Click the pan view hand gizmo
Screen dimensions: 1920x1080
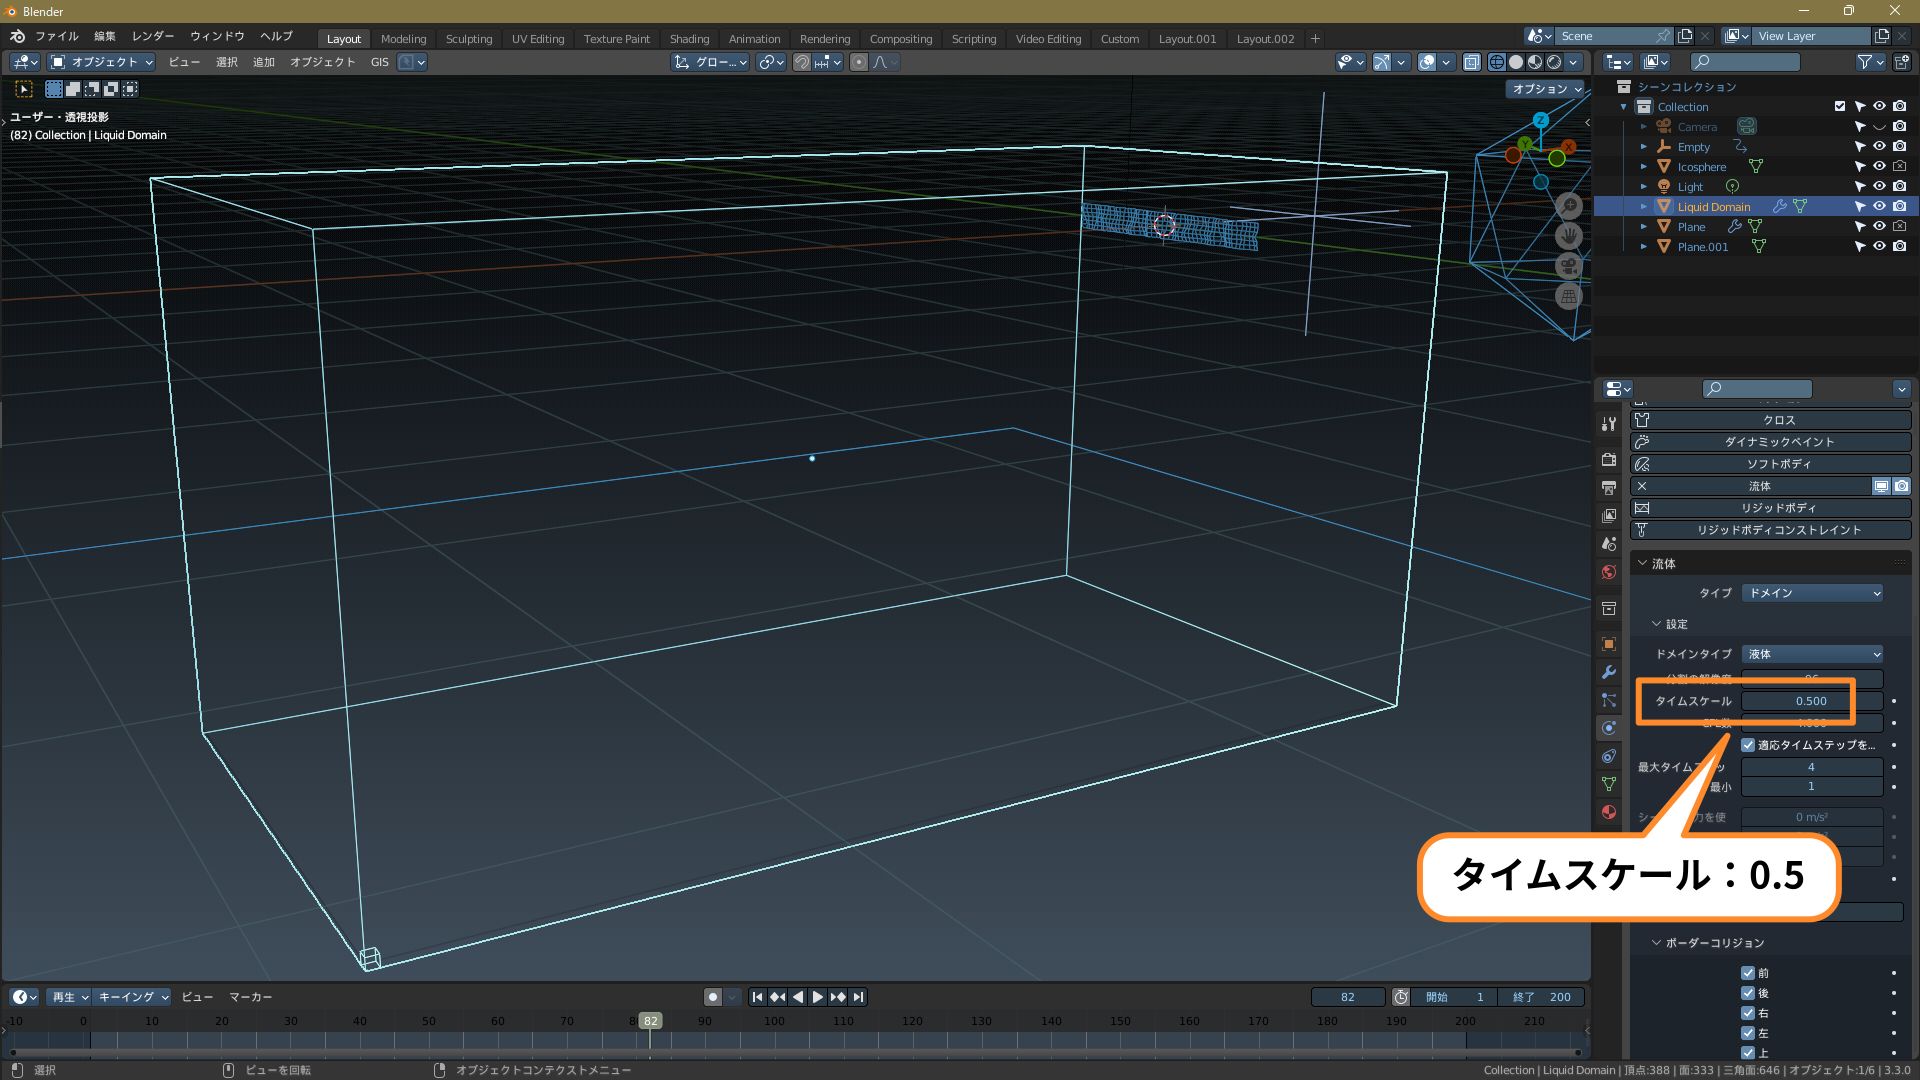1569,236
